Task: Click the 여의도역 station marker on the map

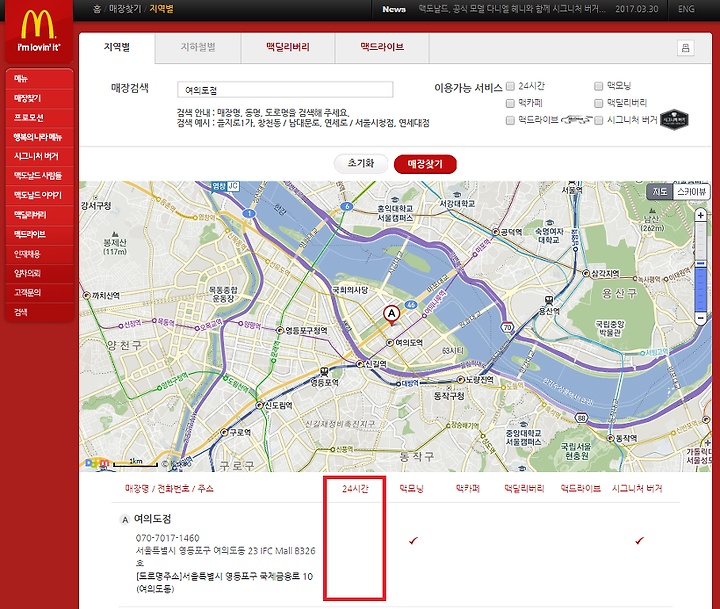Action: click(x=389, y=343)
